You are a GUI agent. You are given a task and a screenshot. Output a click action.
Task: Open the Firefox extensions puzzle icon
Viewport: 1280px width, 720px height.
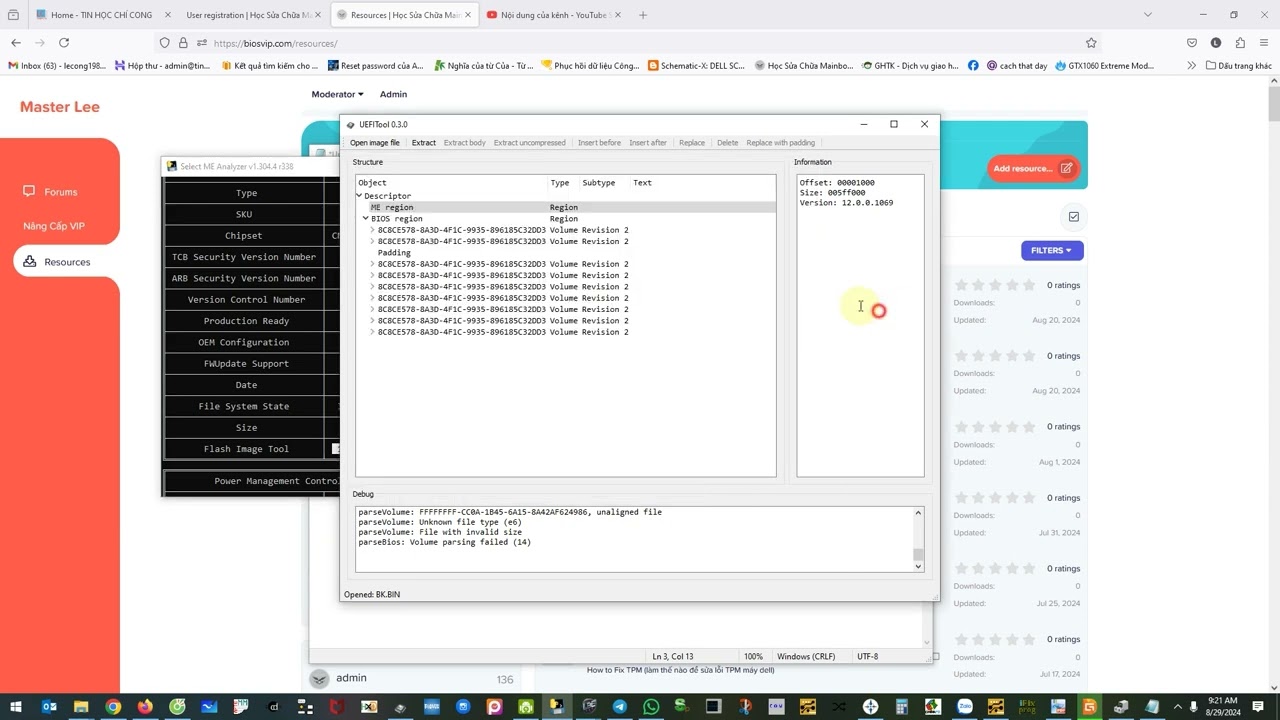1240,43
